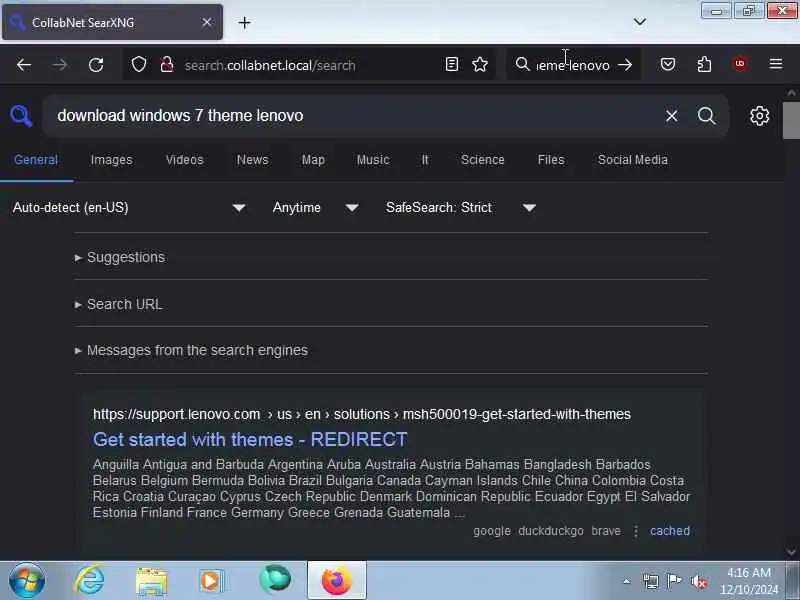800x600 pixels.
Task: Toggle reader view icon in address bar
Action: click(x=452, y=64)
